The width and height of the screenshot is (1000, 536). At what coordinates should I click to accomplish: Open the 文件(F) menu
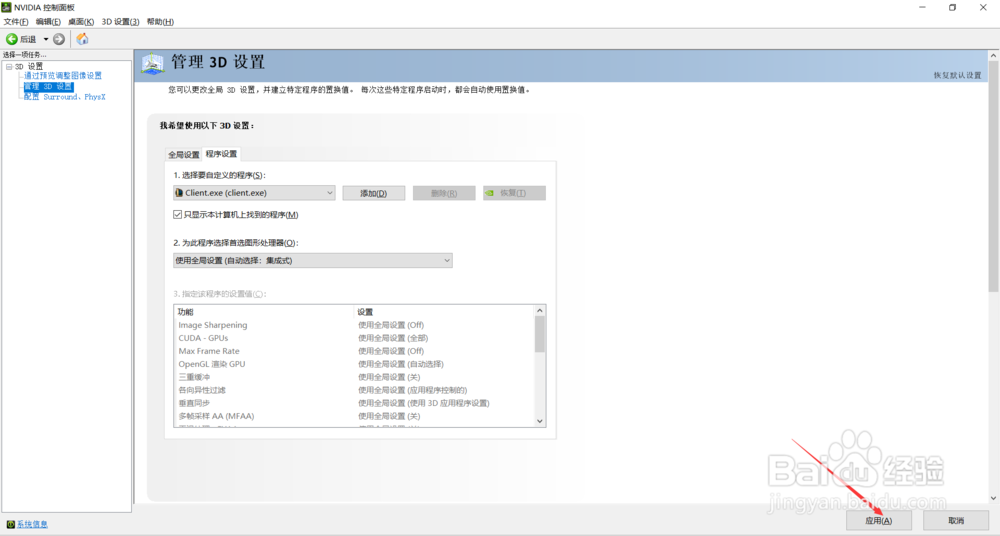pyautogui.click(x=16, y=22)
